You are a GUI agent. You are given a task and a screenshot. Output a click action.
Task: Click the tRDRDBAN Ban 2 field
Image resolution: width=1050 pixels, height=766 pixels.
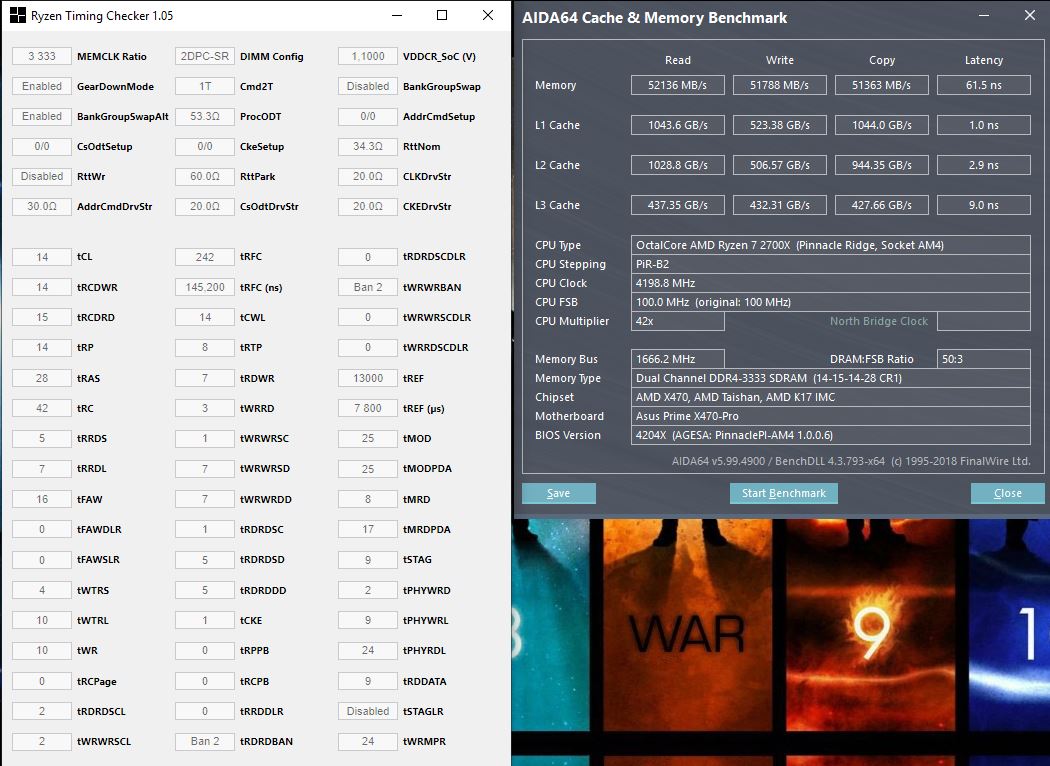click(x=204, y=741)
